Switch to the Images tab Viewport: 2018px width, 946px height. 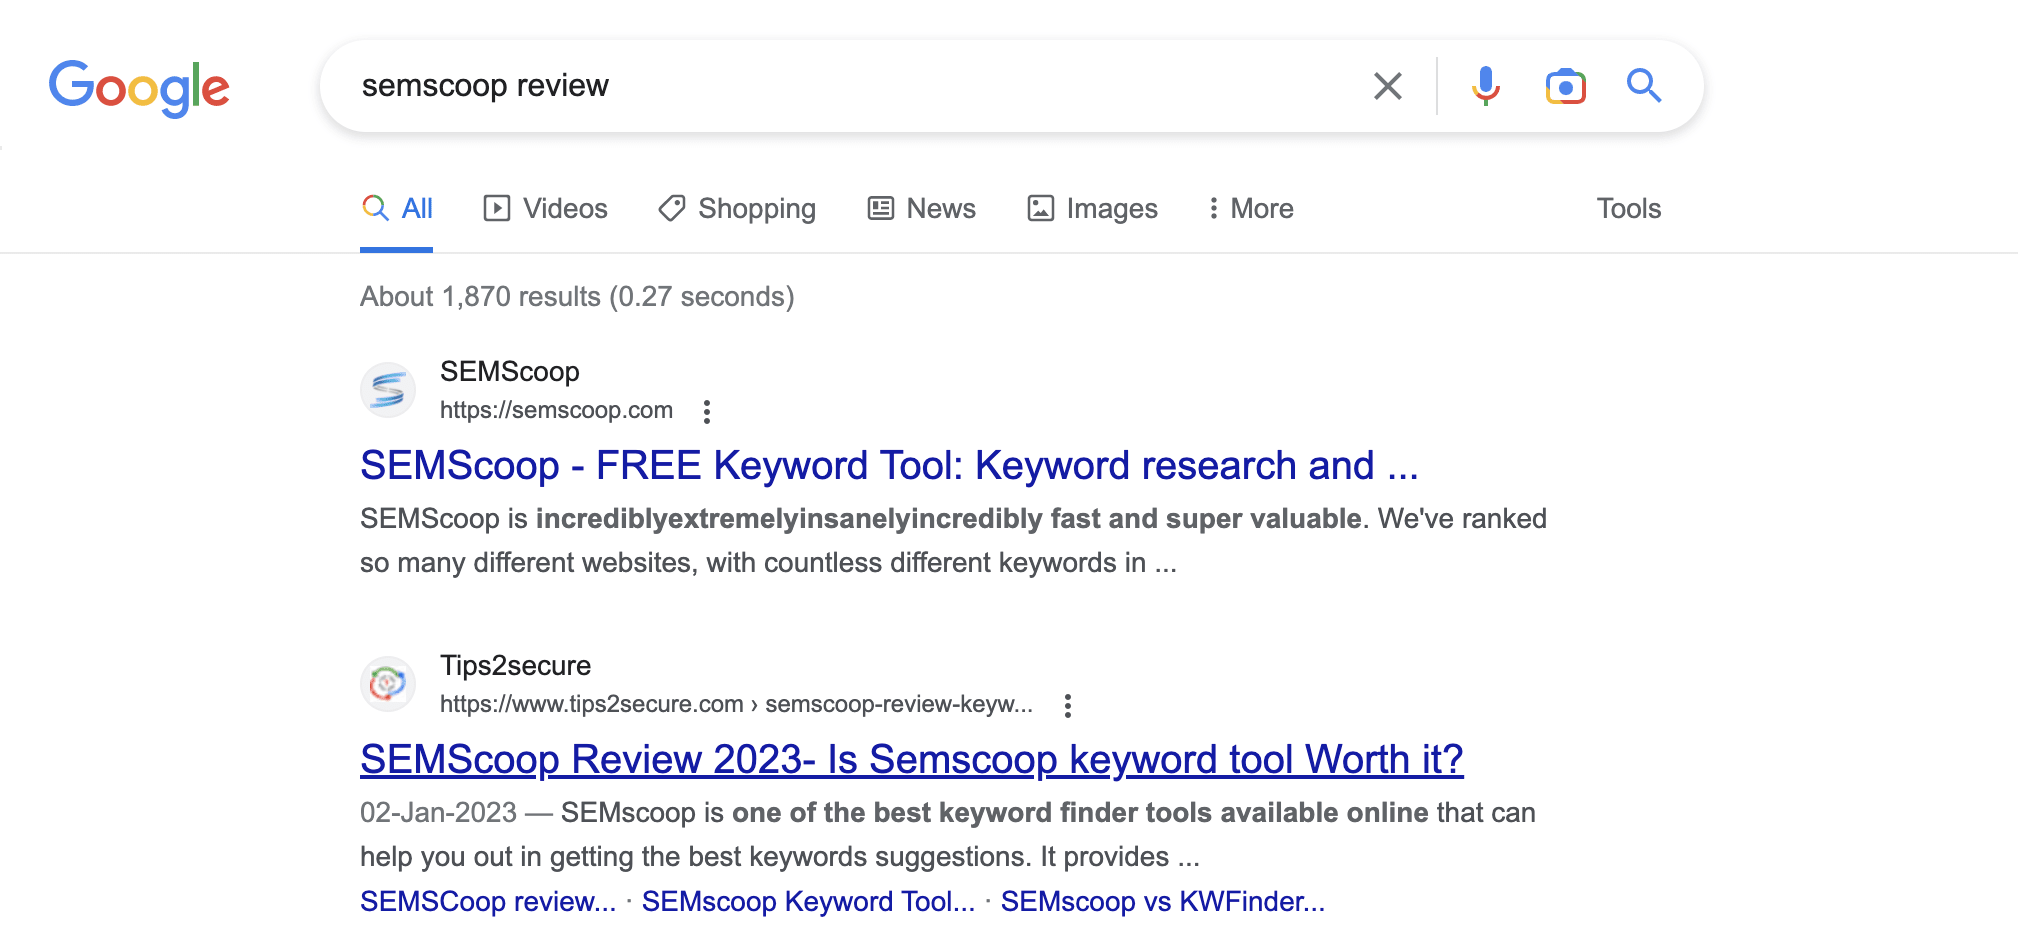point(1092,208)
